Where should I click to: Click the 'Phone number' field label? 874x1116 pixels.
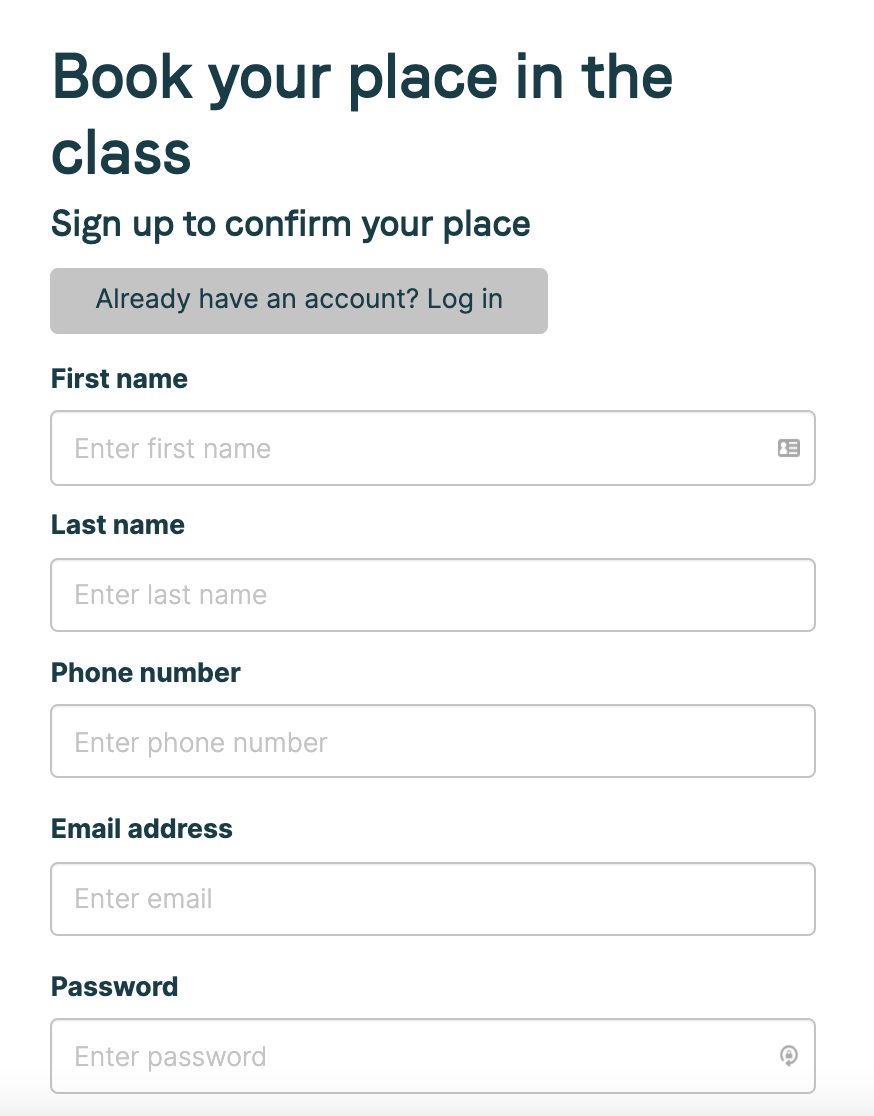(145, 672)
